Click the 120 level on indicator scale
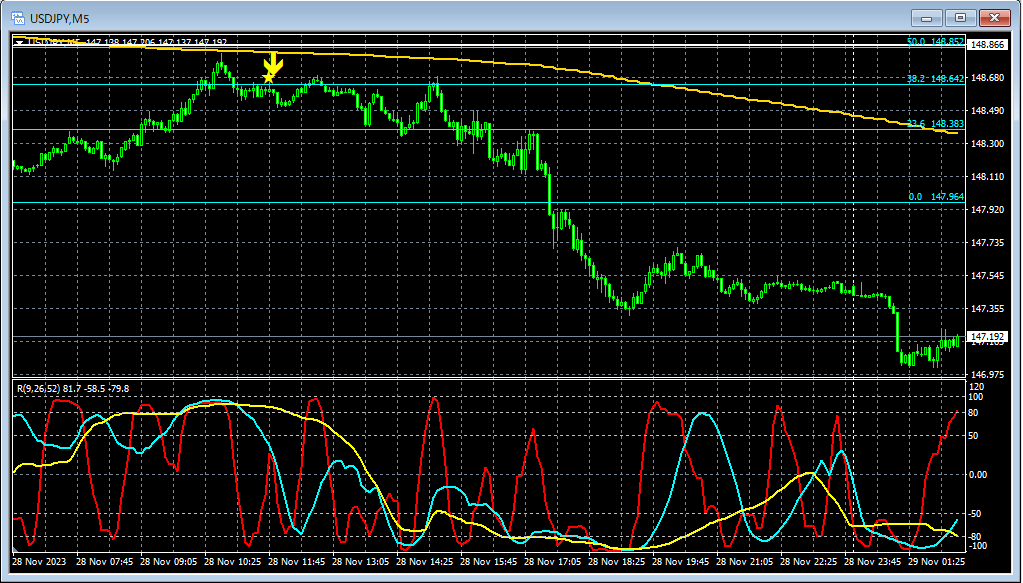Image resolution: width=1023 pixels, height=583 pixels. 977,387
